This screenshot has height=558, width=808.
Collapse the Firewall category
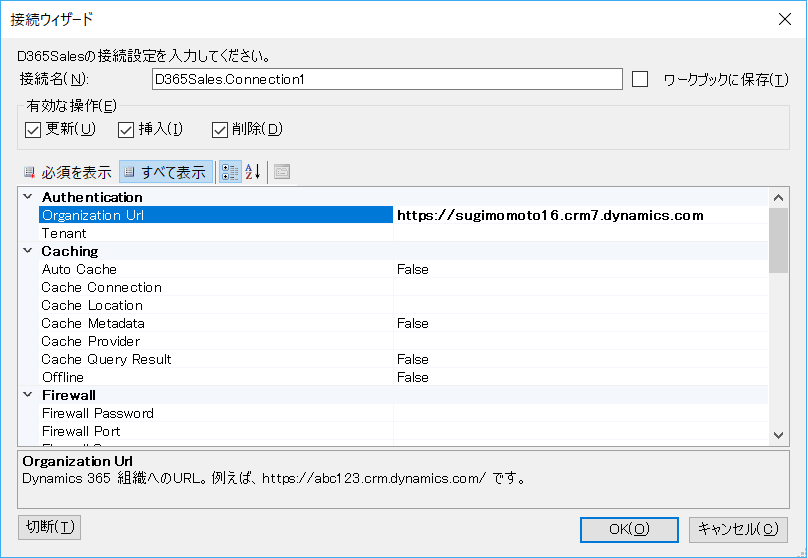28,395
